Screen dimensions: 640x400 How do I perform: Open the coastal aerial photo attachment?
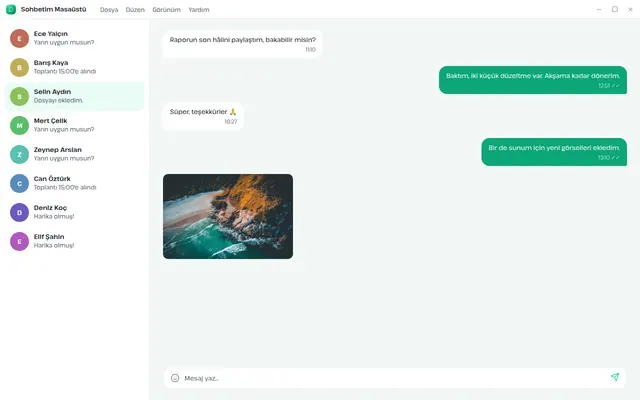(228, 216)
